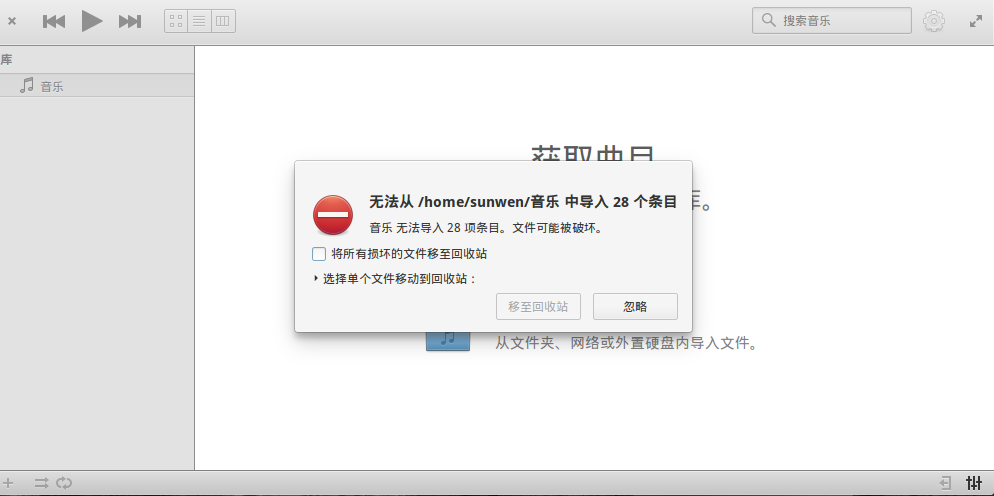
Task: Click the 搜索音乐 search field
Action: tap(832, 20)
